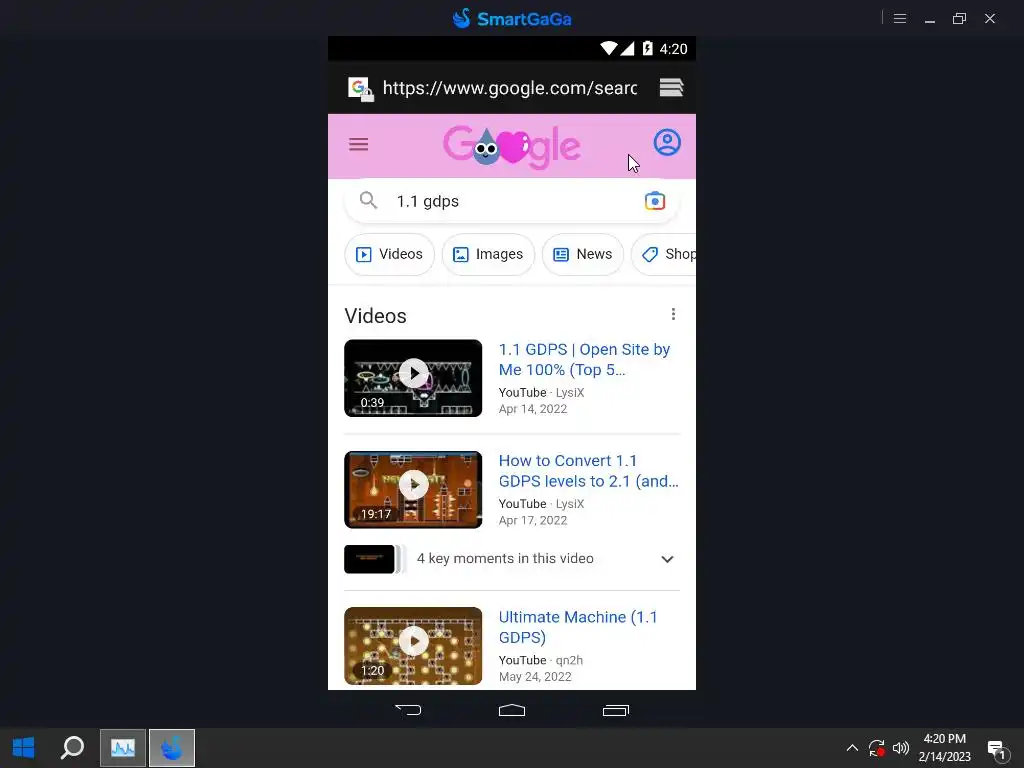Open the SmartGaGa hamburger menu in title bar
The height and width of the screenshot is (768, 1024).
tap(899, 19)
